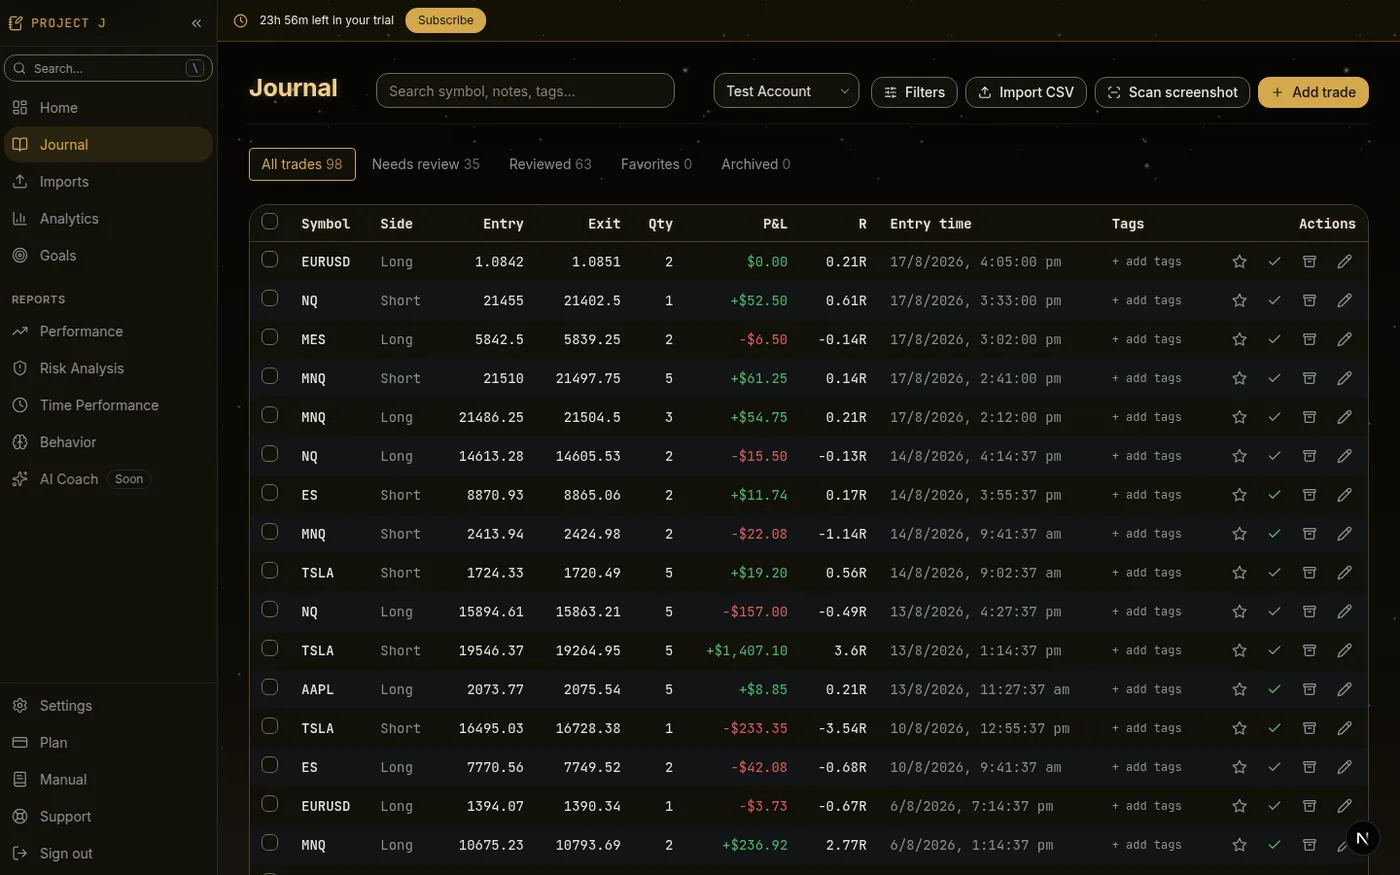Viewport: 1400px width, 875px height.
Task: Tick the TSLA 19546.37 row checkbox
Action: (270, 648)
